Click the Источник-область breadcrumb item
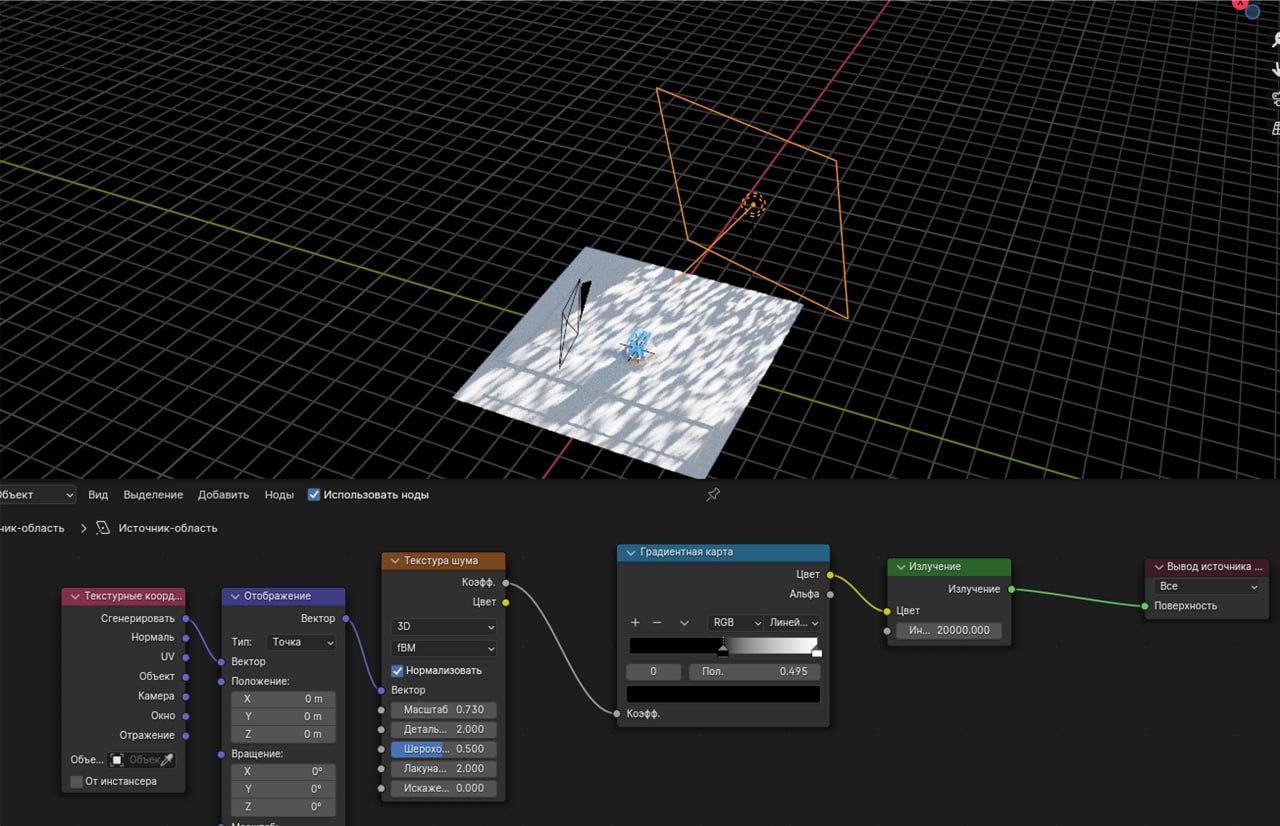The height and width of the screenshot is (826, 1280). [167, 528]
